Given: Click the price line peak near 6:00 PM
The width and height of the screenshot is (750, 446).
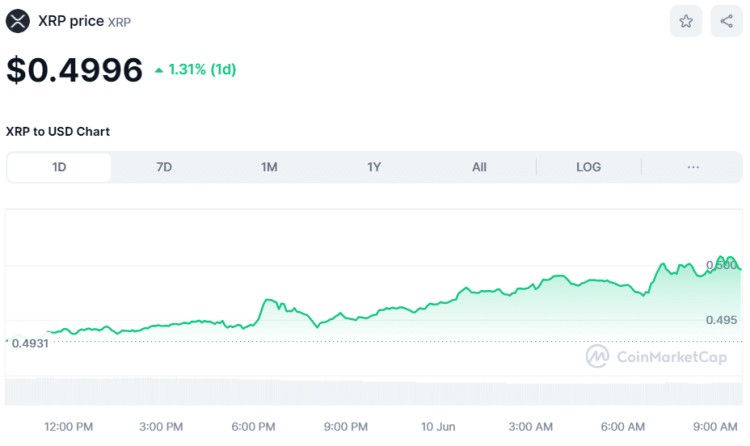Looking at the screenshot, I should tap(268, 300).
